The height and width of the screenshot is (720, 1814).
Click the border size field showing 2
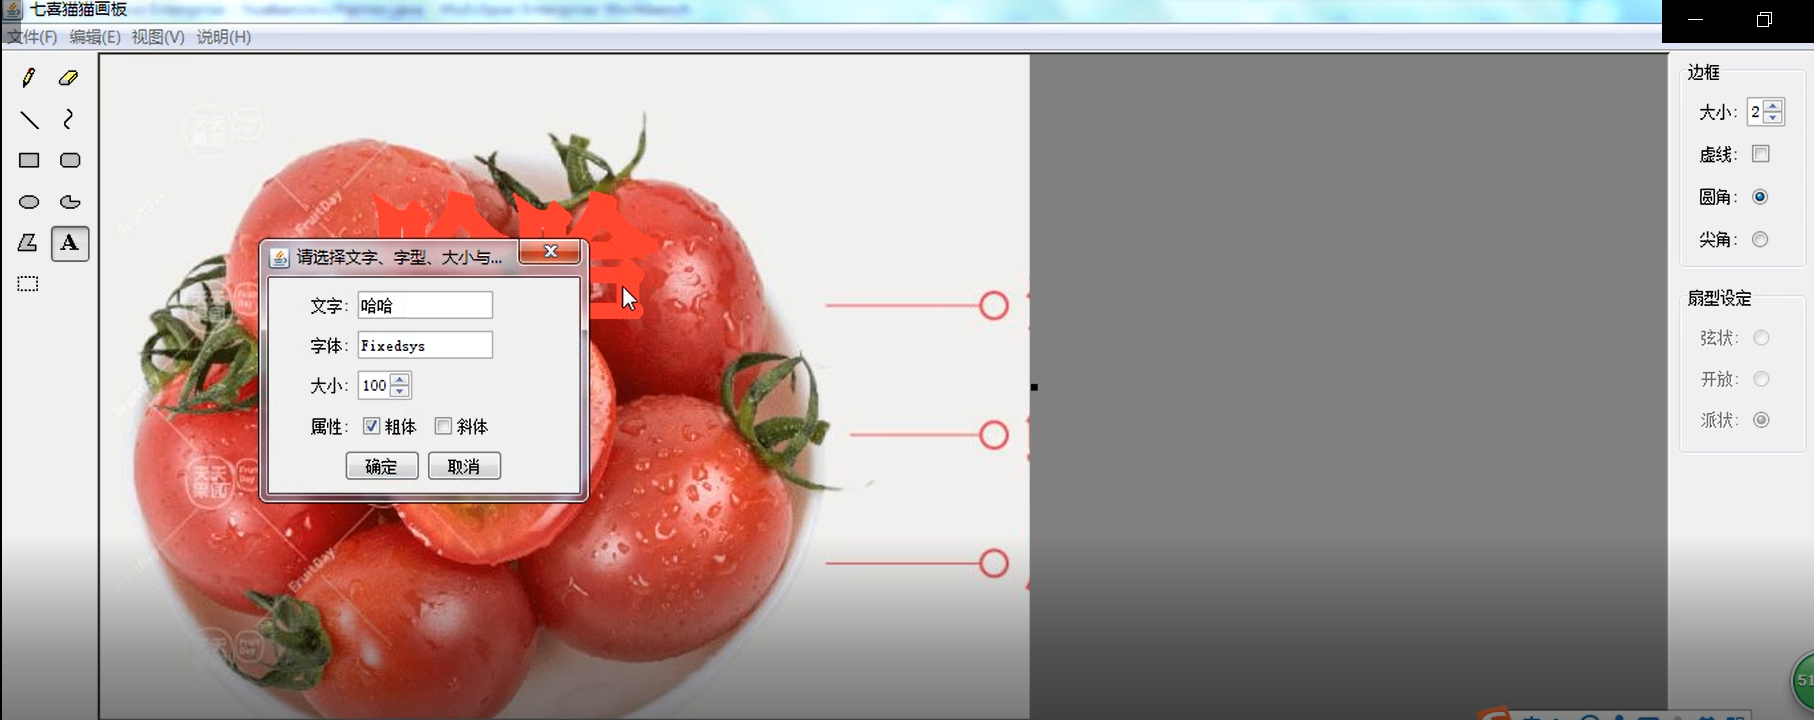[1755, 112]
